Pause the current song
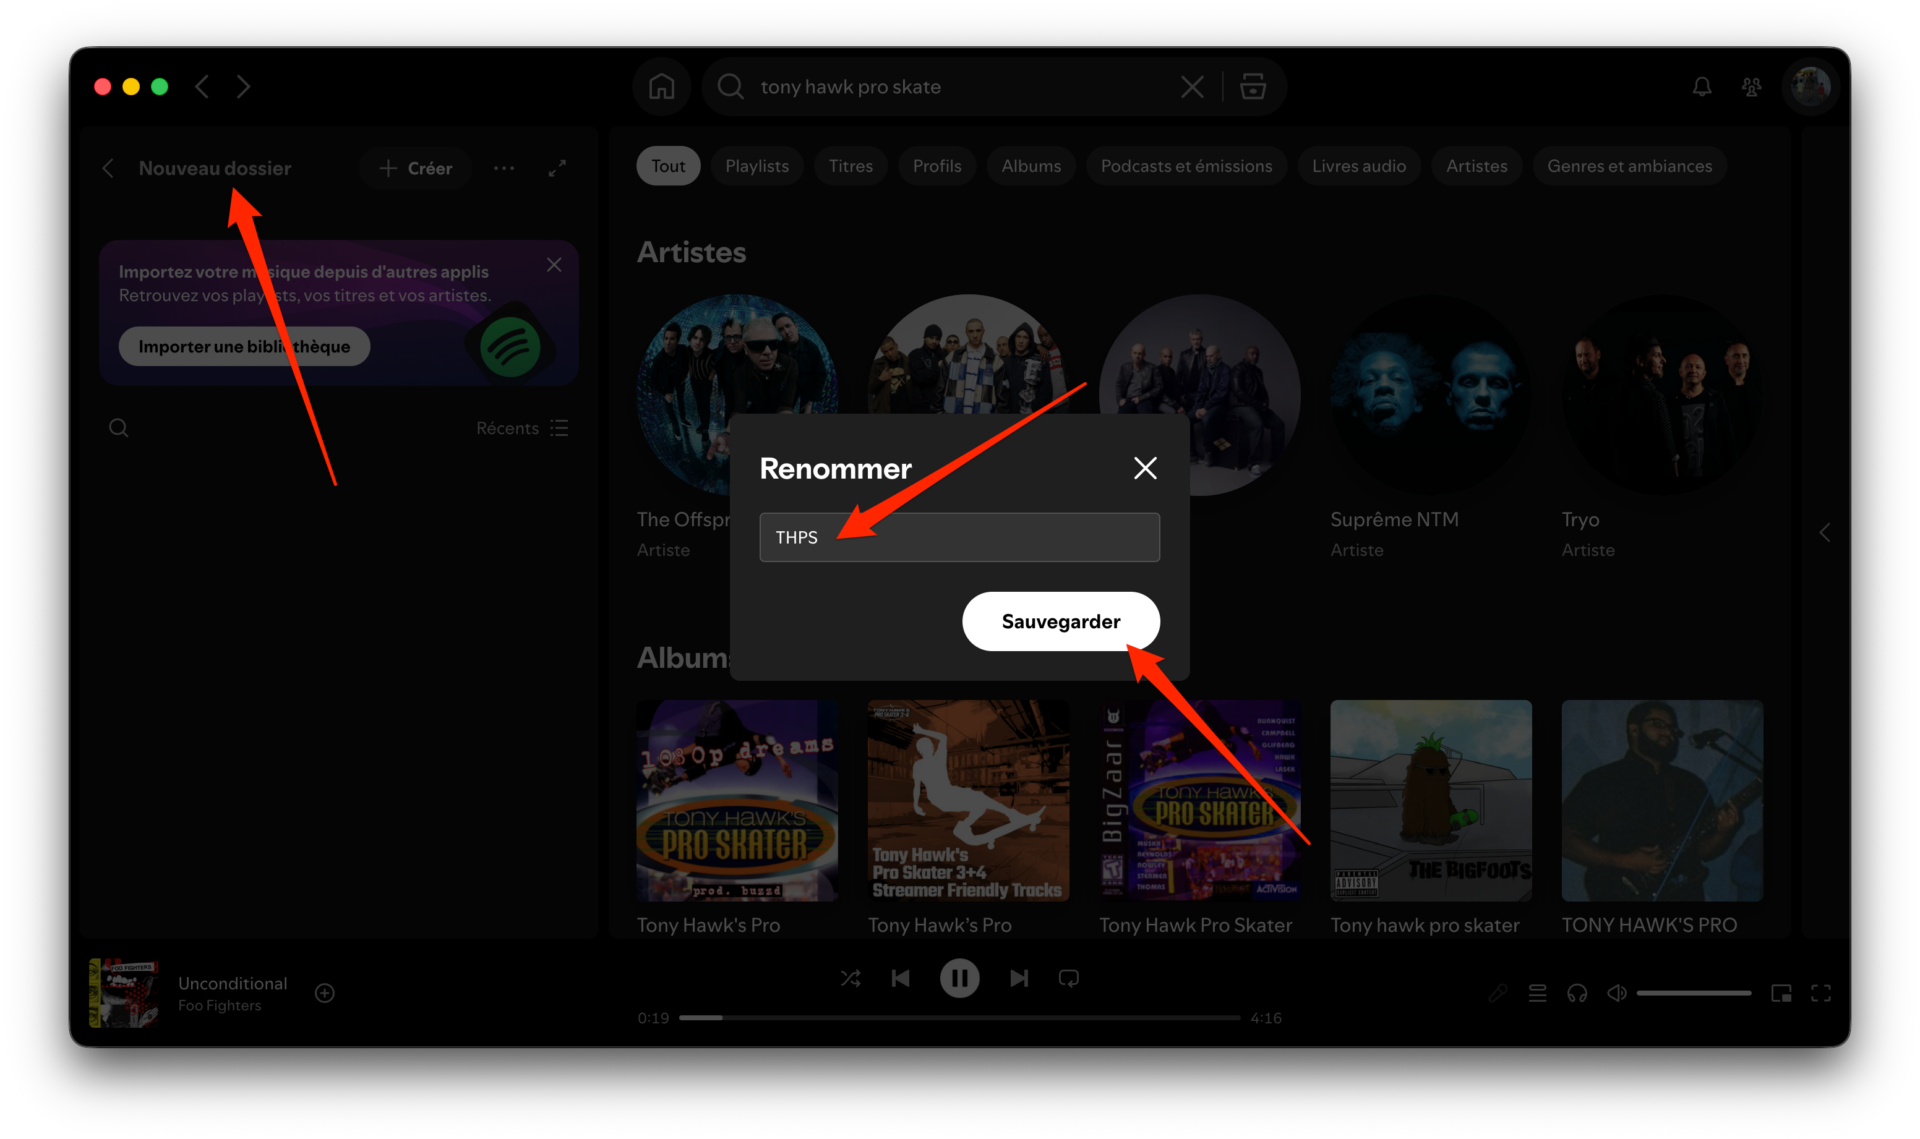1920x1139 pixels. coord(959,978)
